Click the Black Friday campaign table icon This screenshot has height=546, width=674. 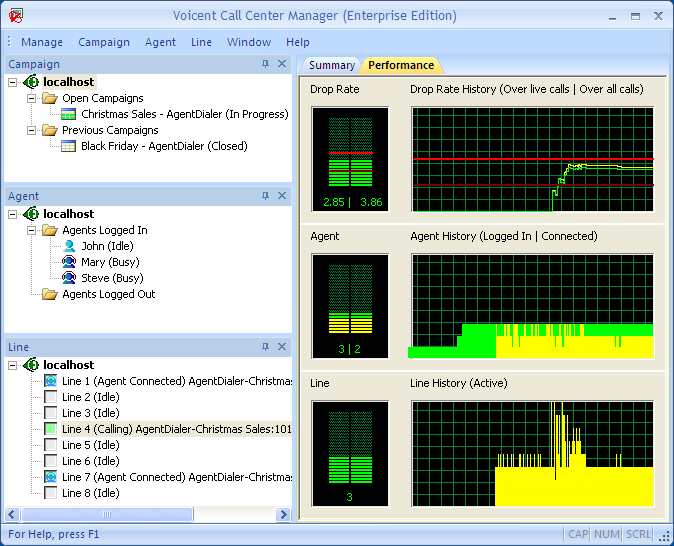[68, 146]
